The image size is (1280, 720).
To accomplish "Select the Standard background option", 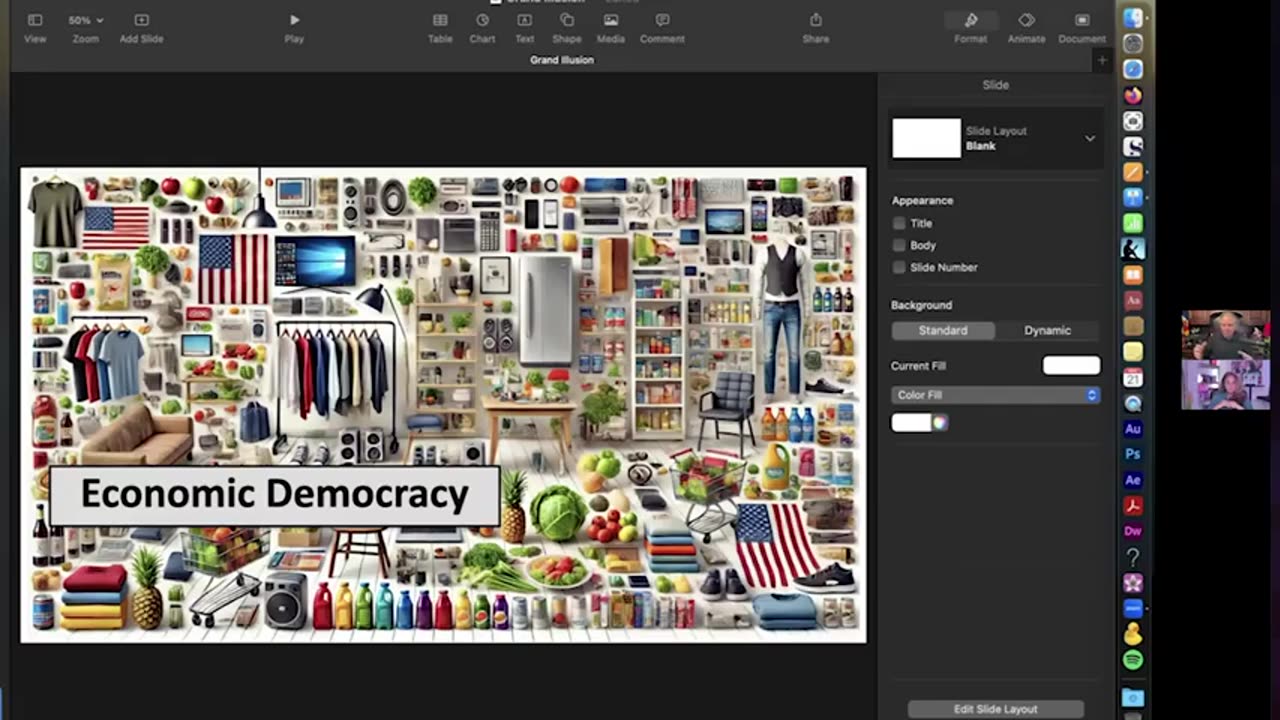I will point(943,330).
